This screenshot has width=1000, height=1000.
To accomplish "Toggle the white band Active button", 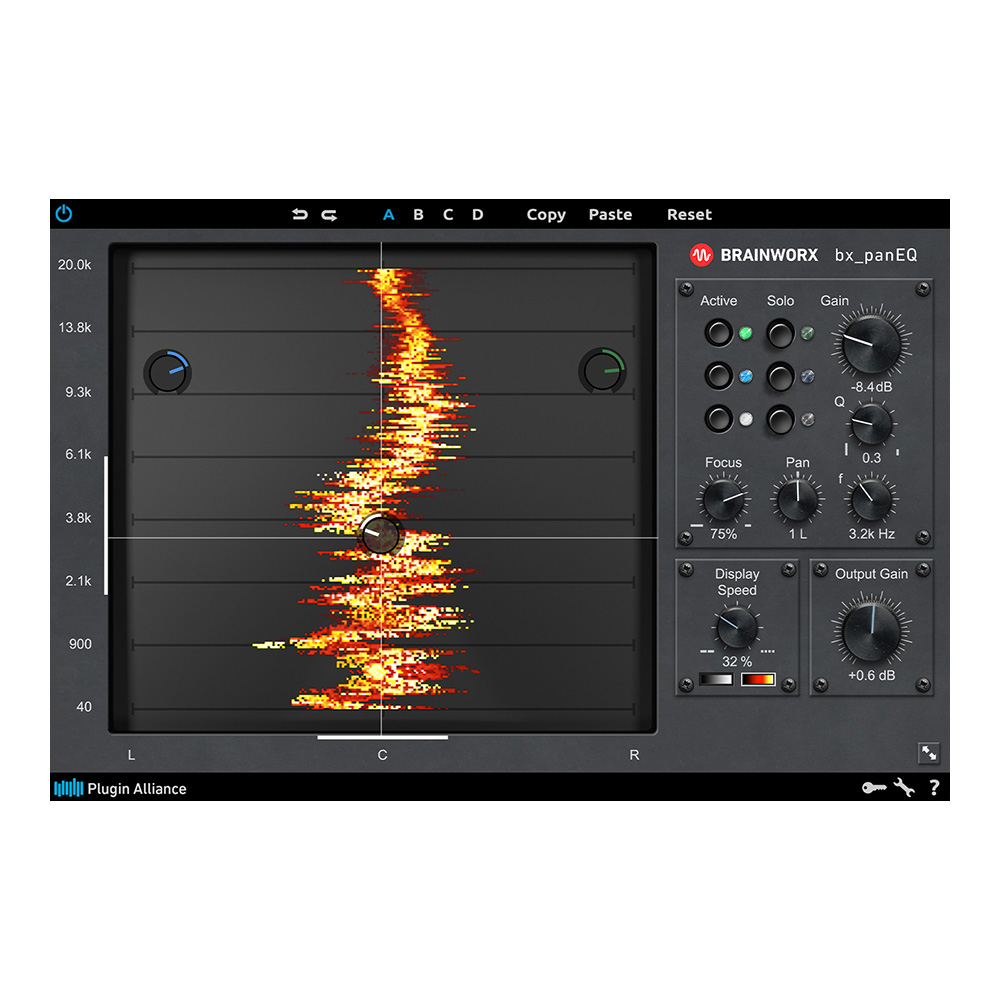I will [x=719, y=419].
